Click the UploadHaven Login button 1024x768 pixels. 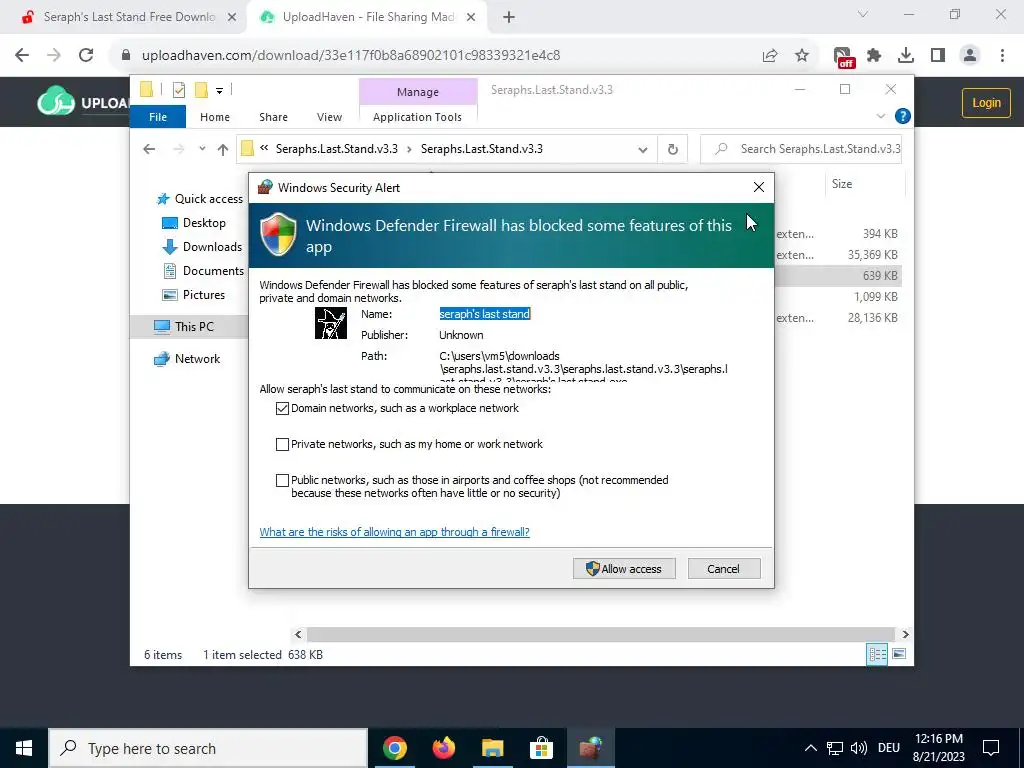[986, 103]
